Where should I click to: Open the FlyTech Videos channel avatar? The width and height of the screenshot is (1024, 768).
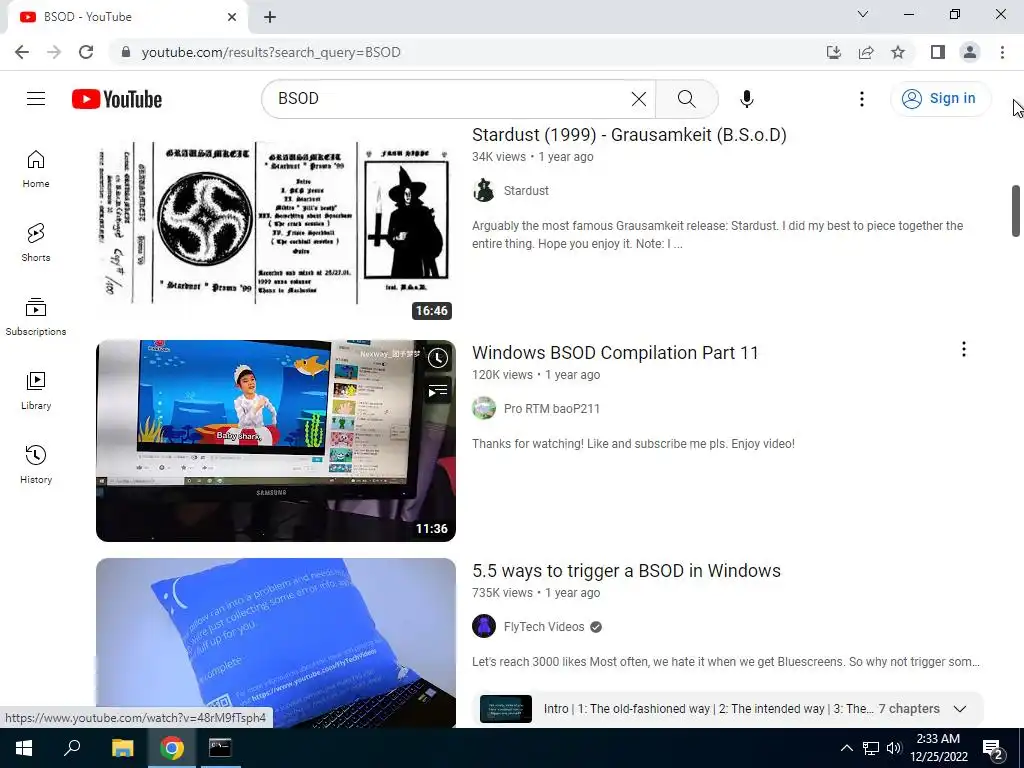[x=484, y=626]
